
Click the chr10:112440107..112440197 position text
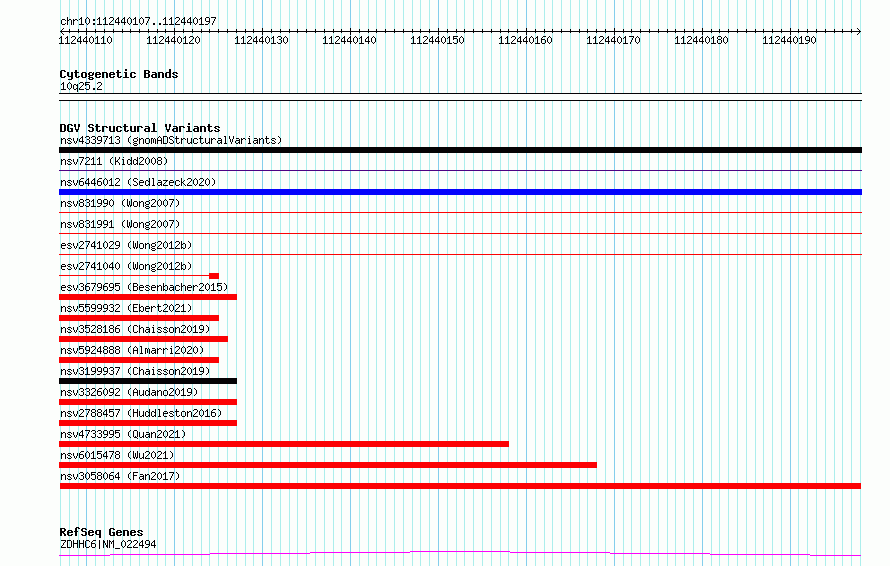coord(138,21)
